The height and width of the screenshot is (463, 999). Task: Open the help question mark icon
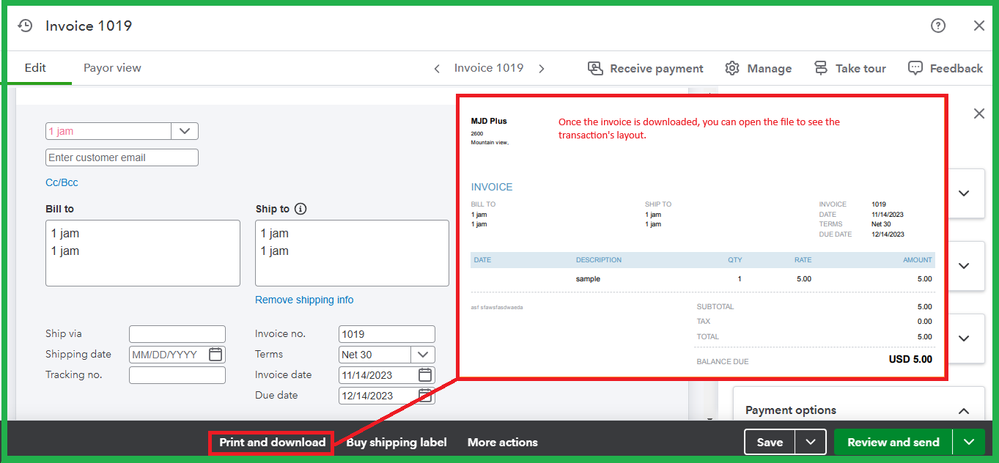pos(938,25)
